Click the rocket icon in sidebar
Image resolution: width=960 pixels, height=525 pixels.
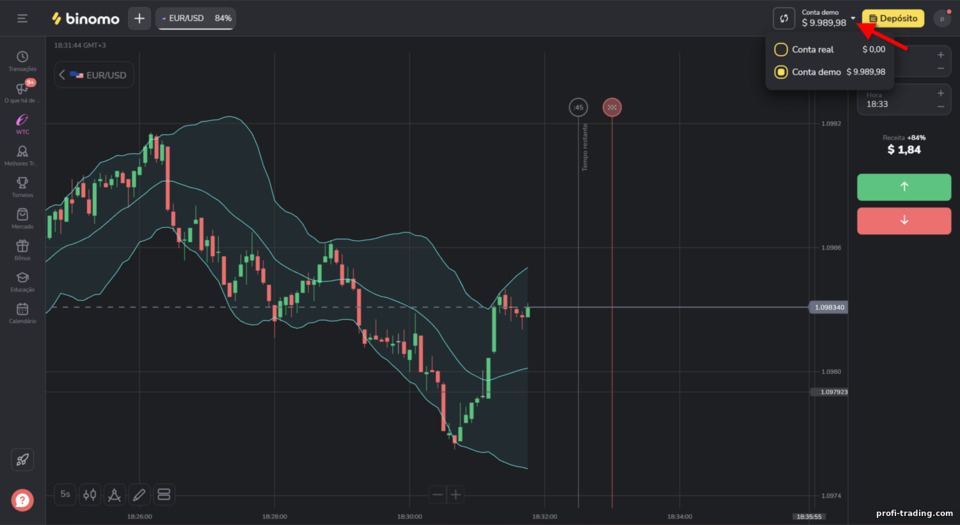coord(22,460)
